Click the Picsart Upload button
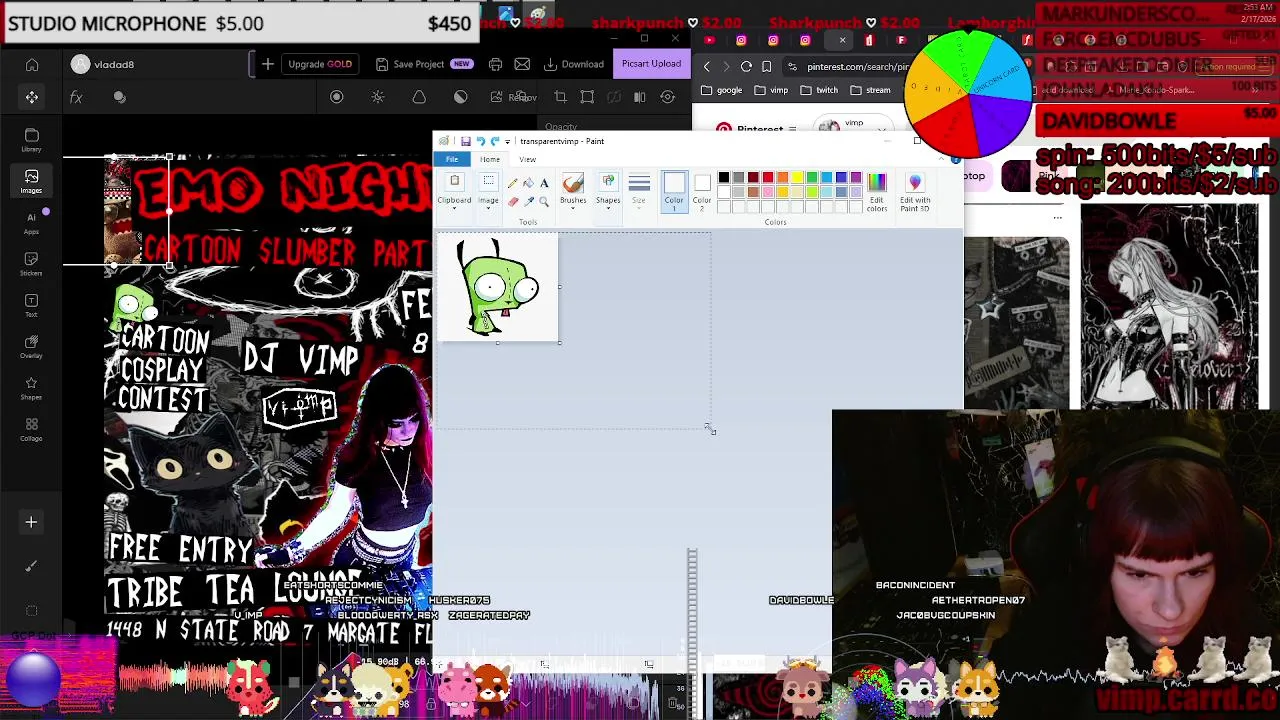 [x=651, y=64]
